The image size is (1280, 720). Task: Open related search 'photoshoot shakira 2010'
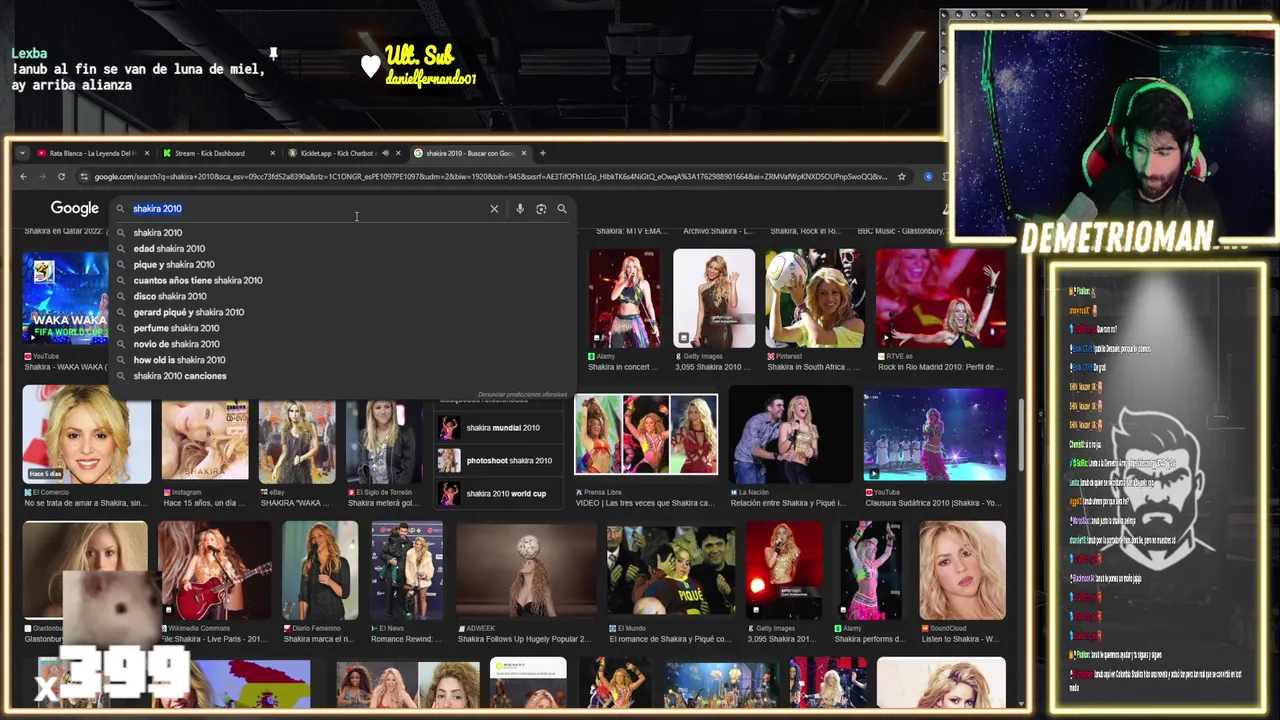497,461
